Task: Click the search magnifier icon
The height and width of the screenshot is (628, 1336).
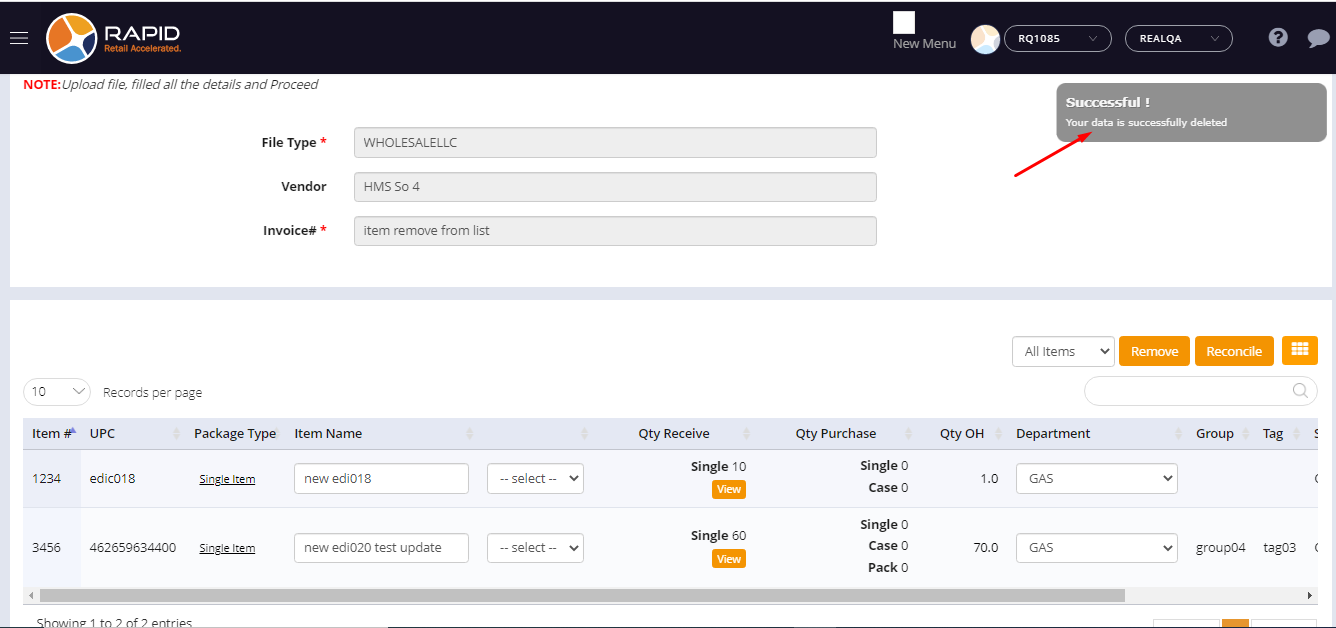Action: pos(1300,391)
